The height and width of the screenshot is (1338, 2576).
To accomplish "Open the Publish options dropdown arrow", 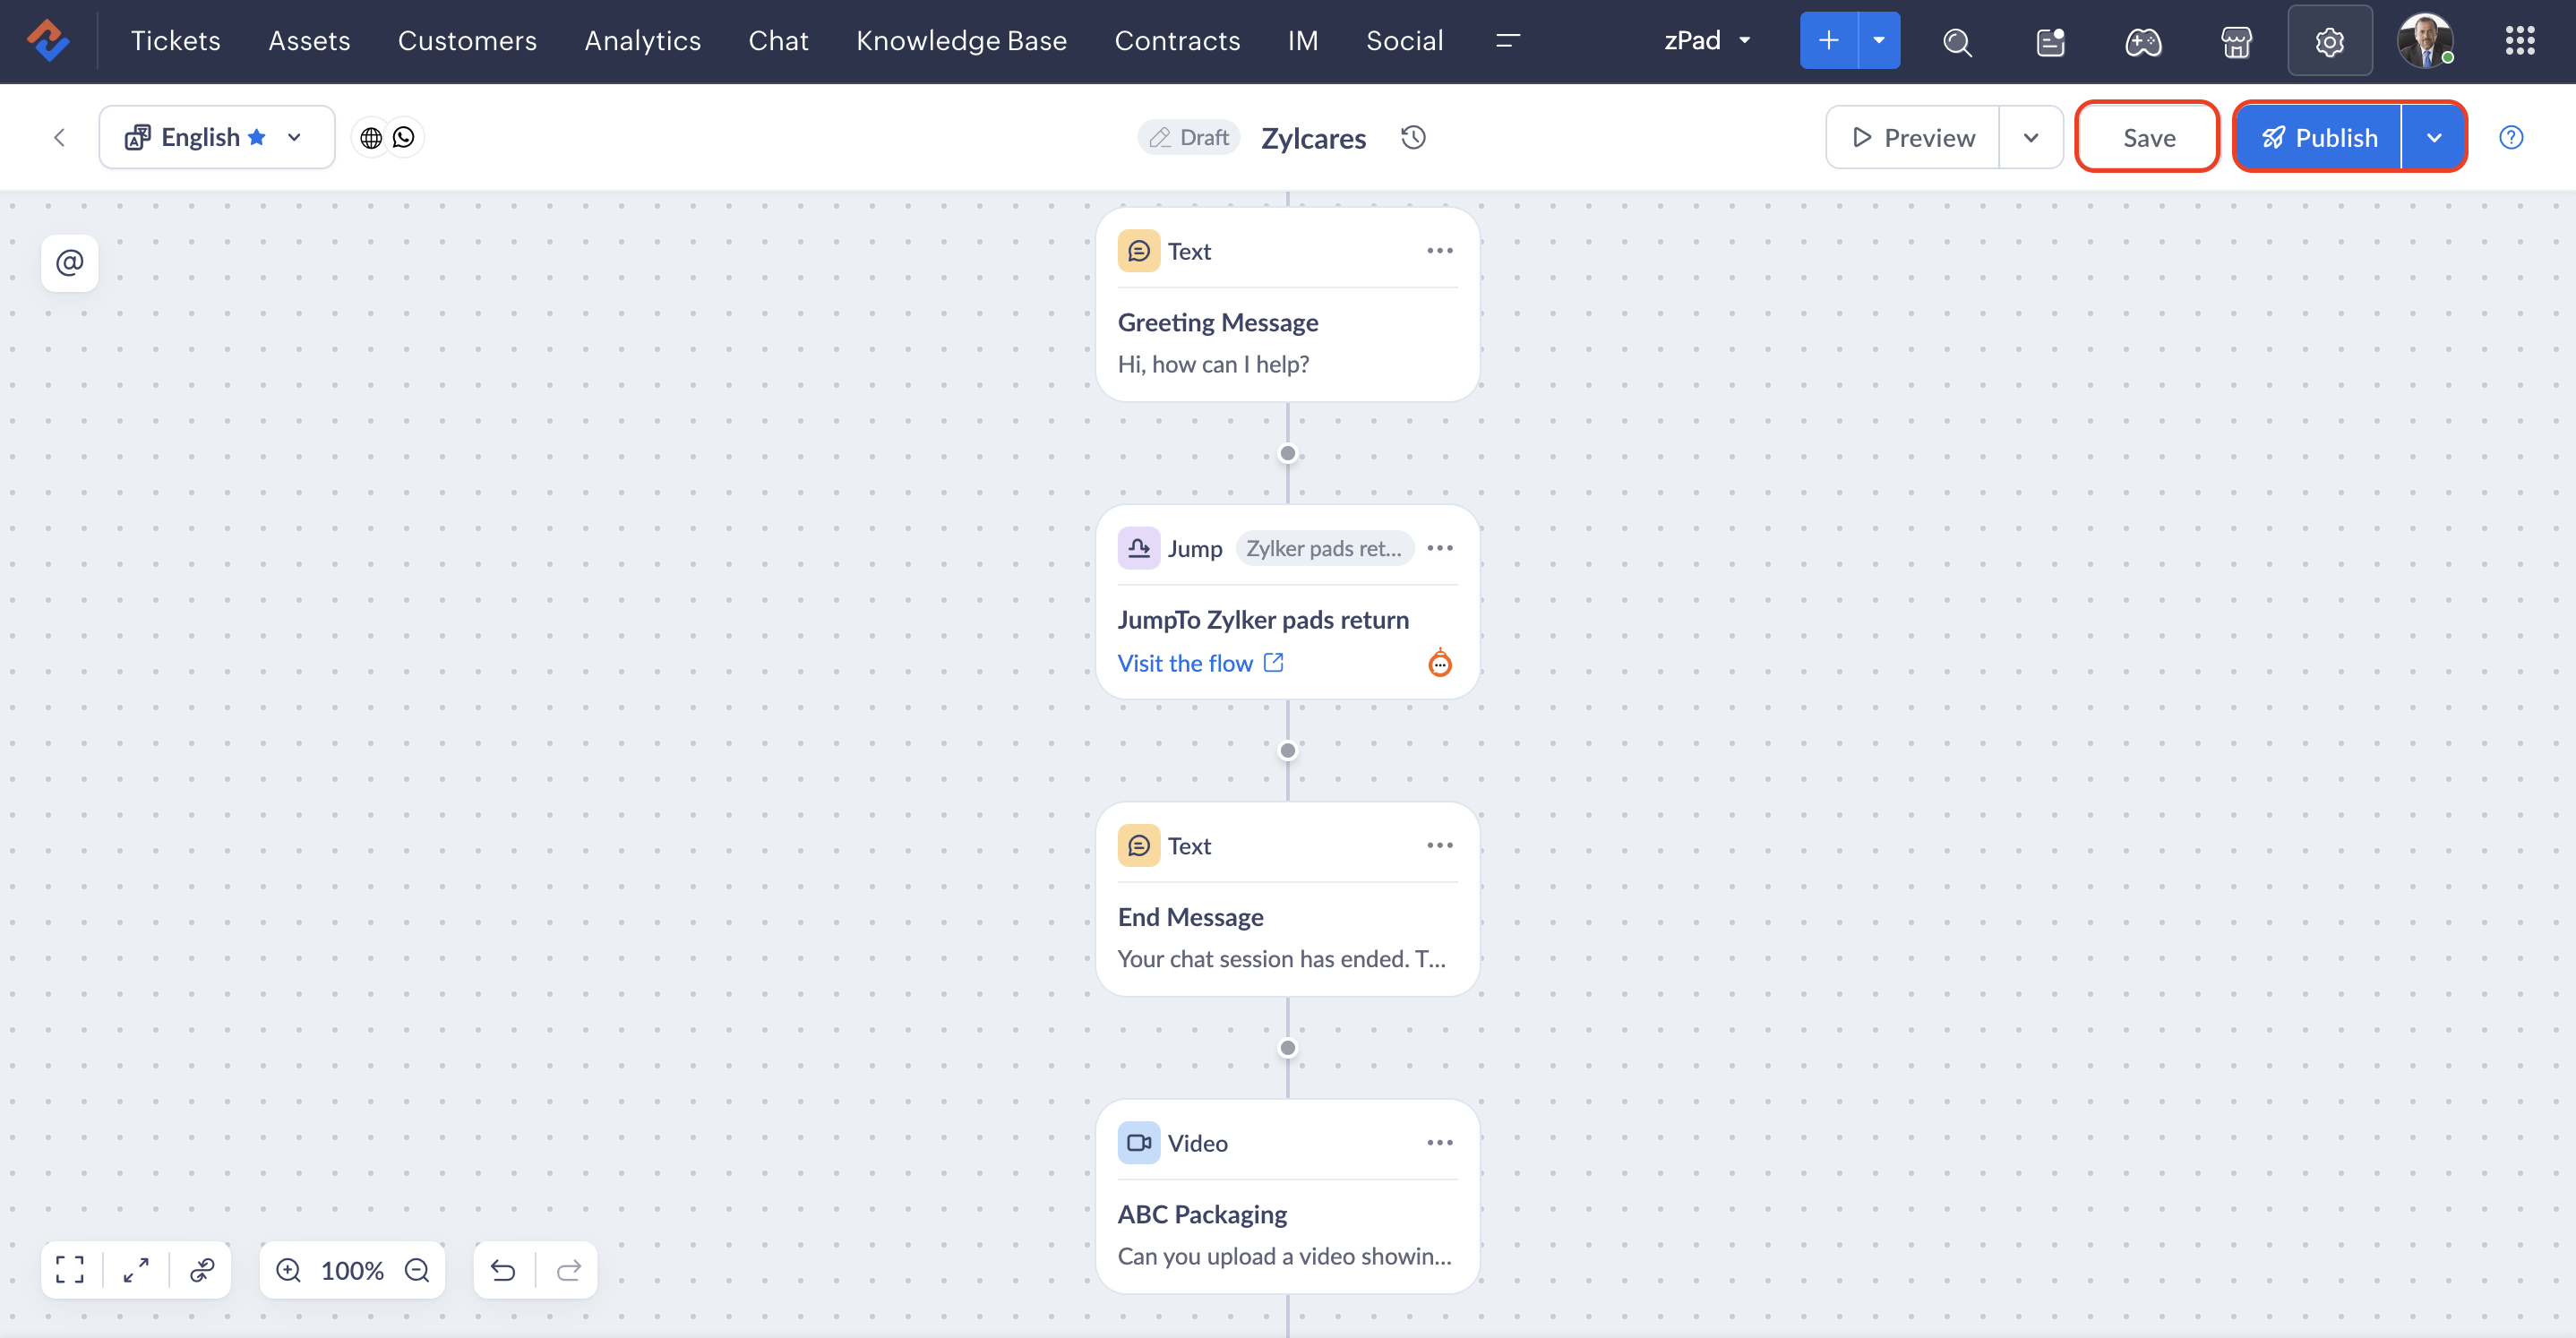I will (x=2434, y=137).
